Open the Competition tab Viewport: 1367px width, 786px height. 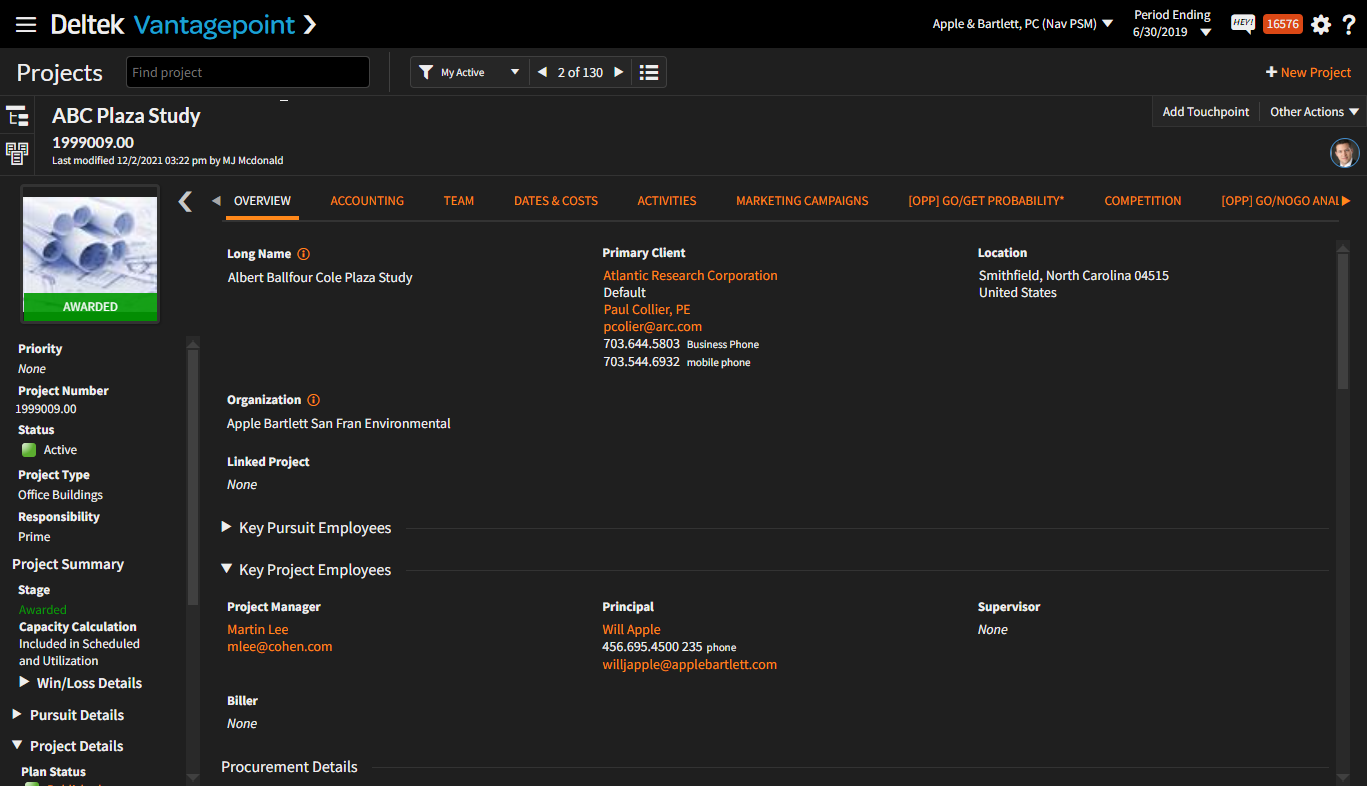tap(1143, 201)
